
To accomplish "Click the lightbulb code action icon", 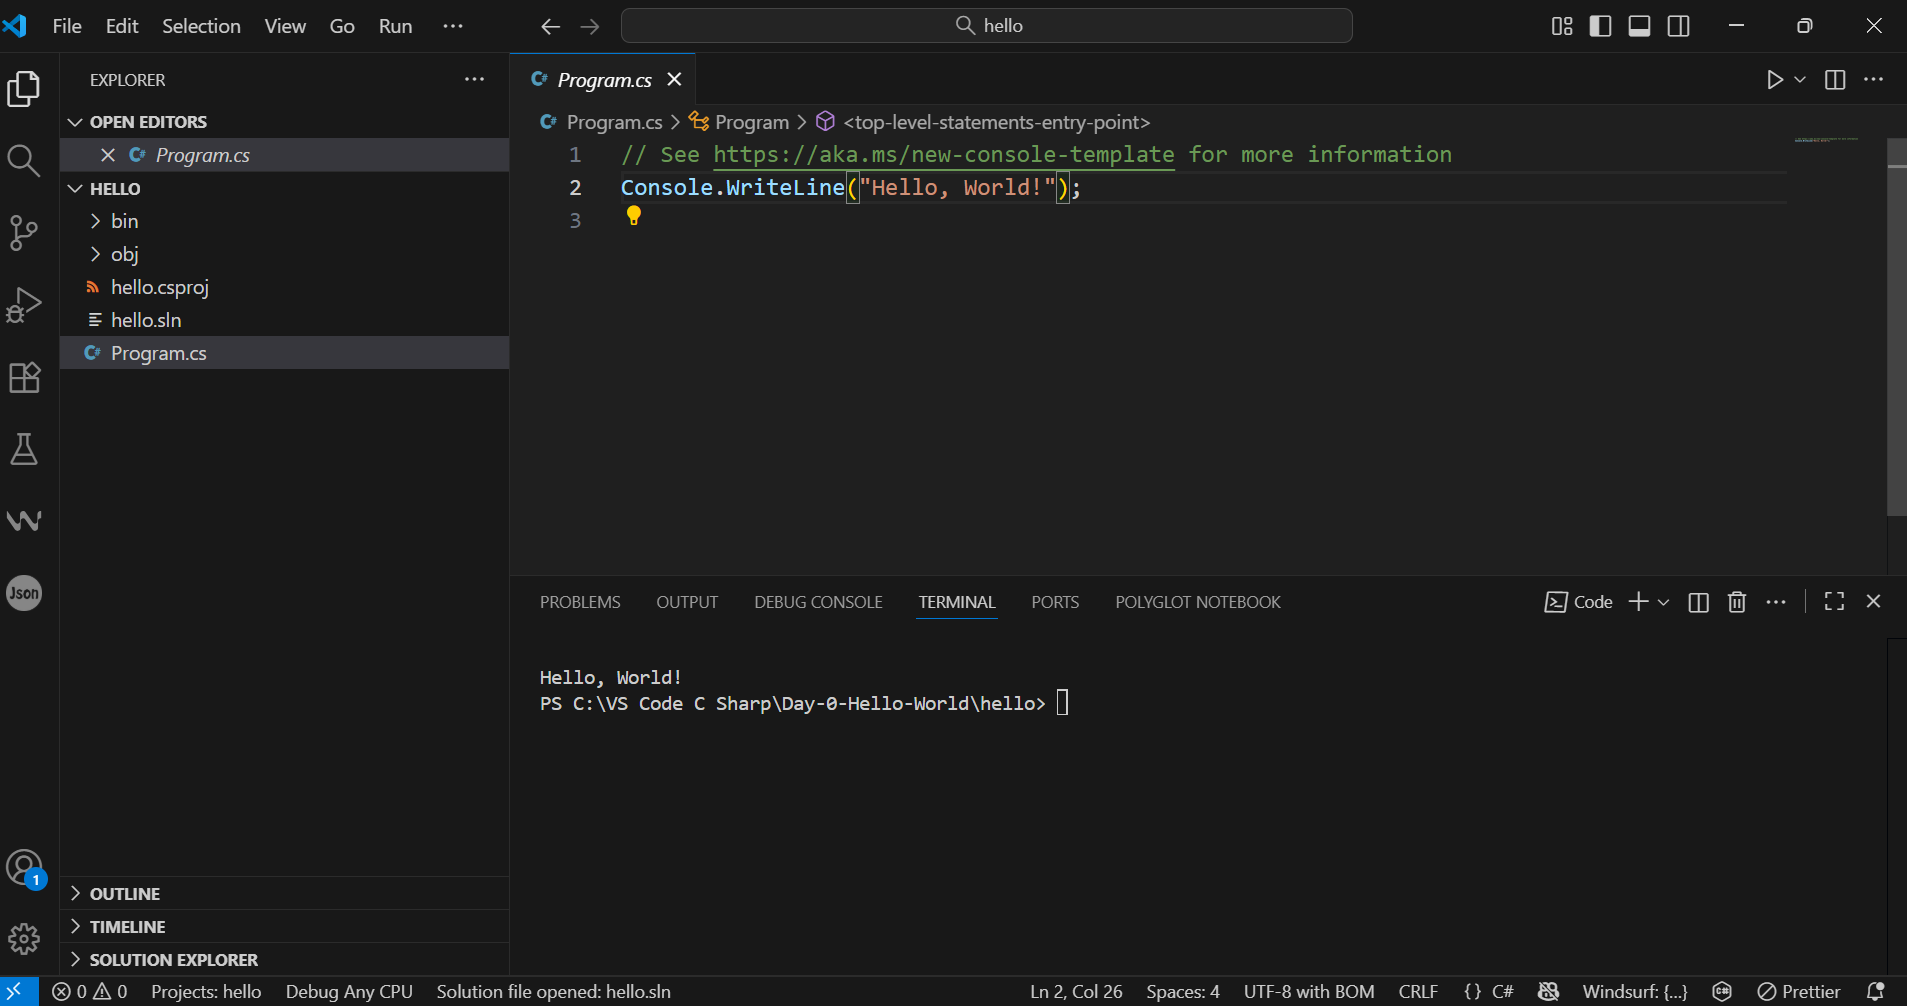I will (633, 215).
